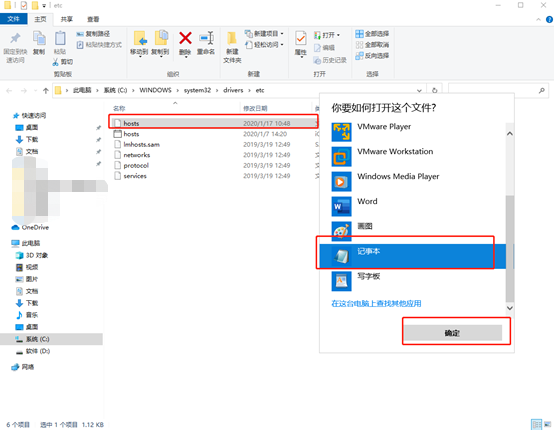
Task: Click the Pin to Quick access icon
Action: point(15,39)
